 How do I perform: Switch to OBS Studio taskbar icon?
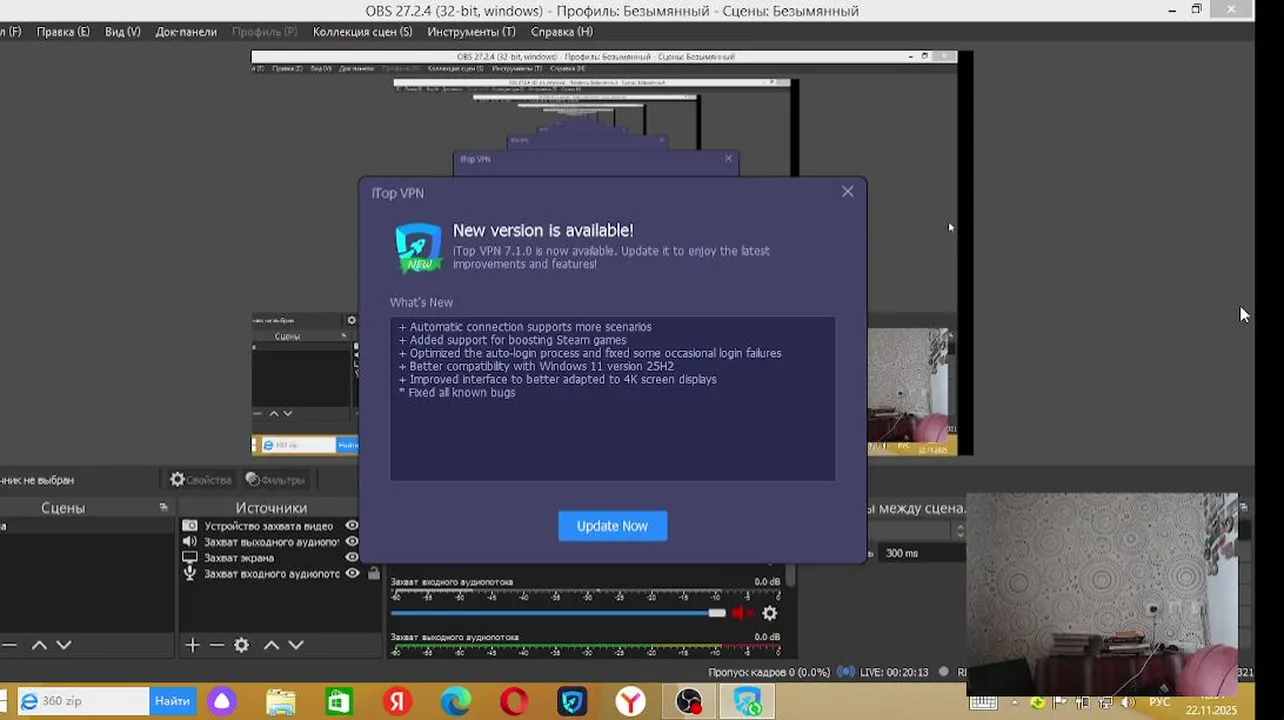(x=689, y=702)
